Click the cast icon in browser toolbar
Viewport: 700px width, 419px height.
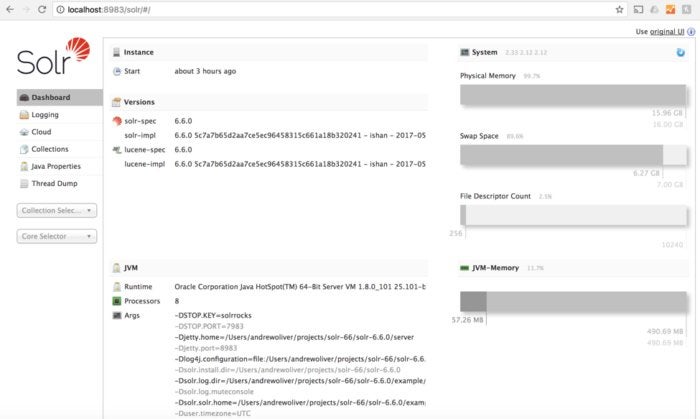click(x=638, y=9)
